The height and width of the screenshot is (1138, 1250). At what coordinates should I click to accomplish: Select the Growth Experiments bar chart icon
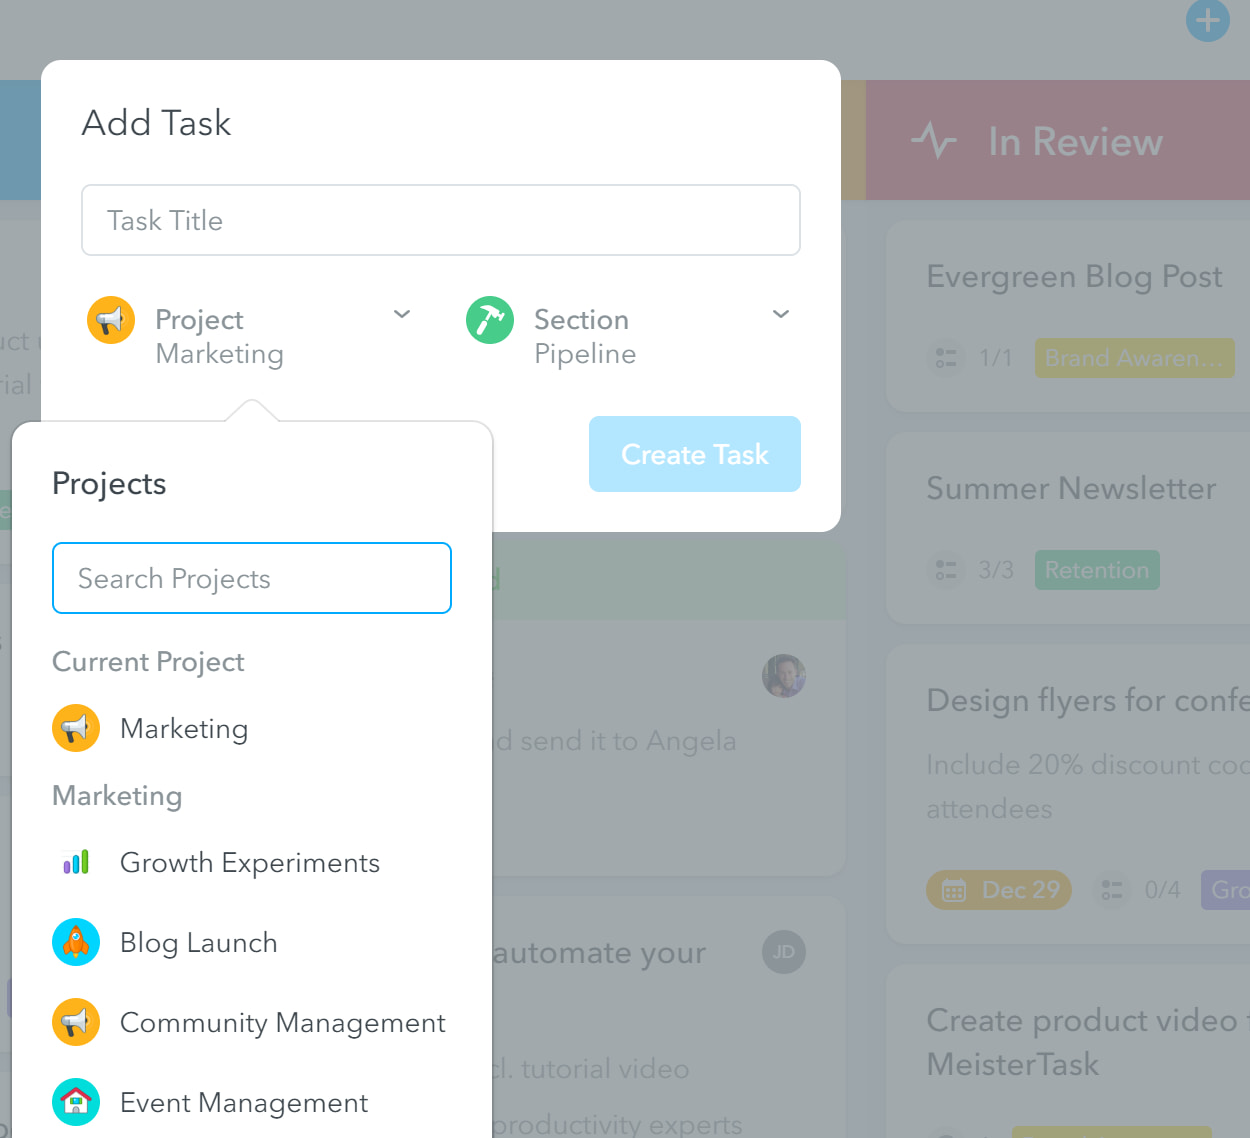click(76, 862)
